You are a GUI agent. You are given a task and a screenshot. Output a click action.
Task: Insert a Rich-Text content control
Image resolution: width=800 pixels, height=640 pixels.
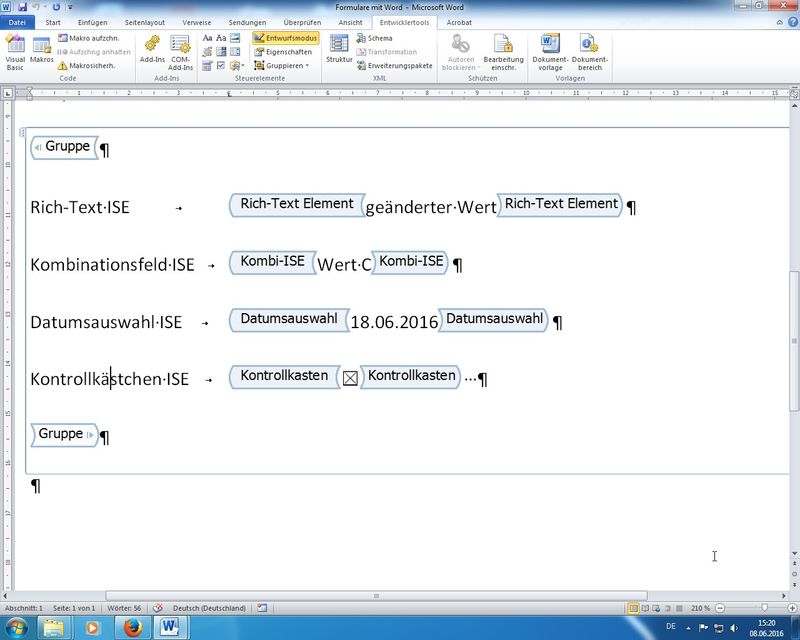click(207, 38)
